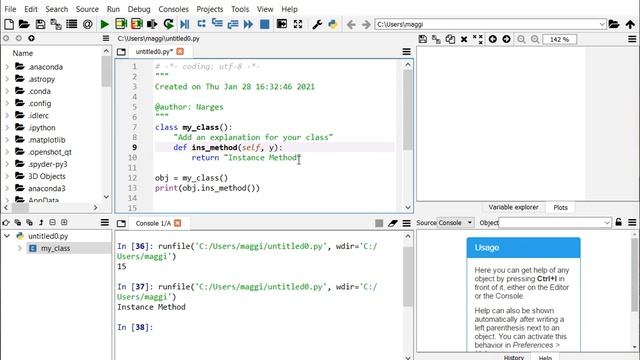Run cell and advance from the toolbar

tap(137, 24)
